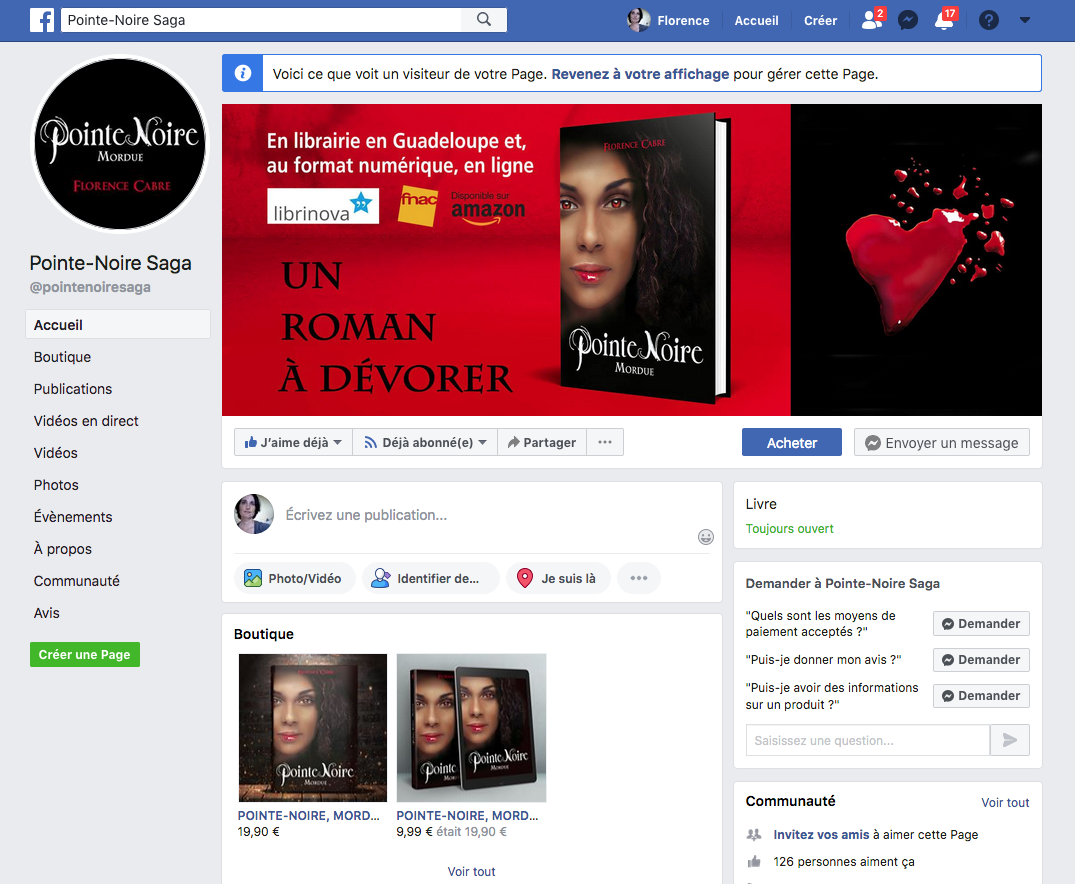Open the 19,90 € book product thumbnail
This screenshot has width=1075, height=884.
[312, 728]
